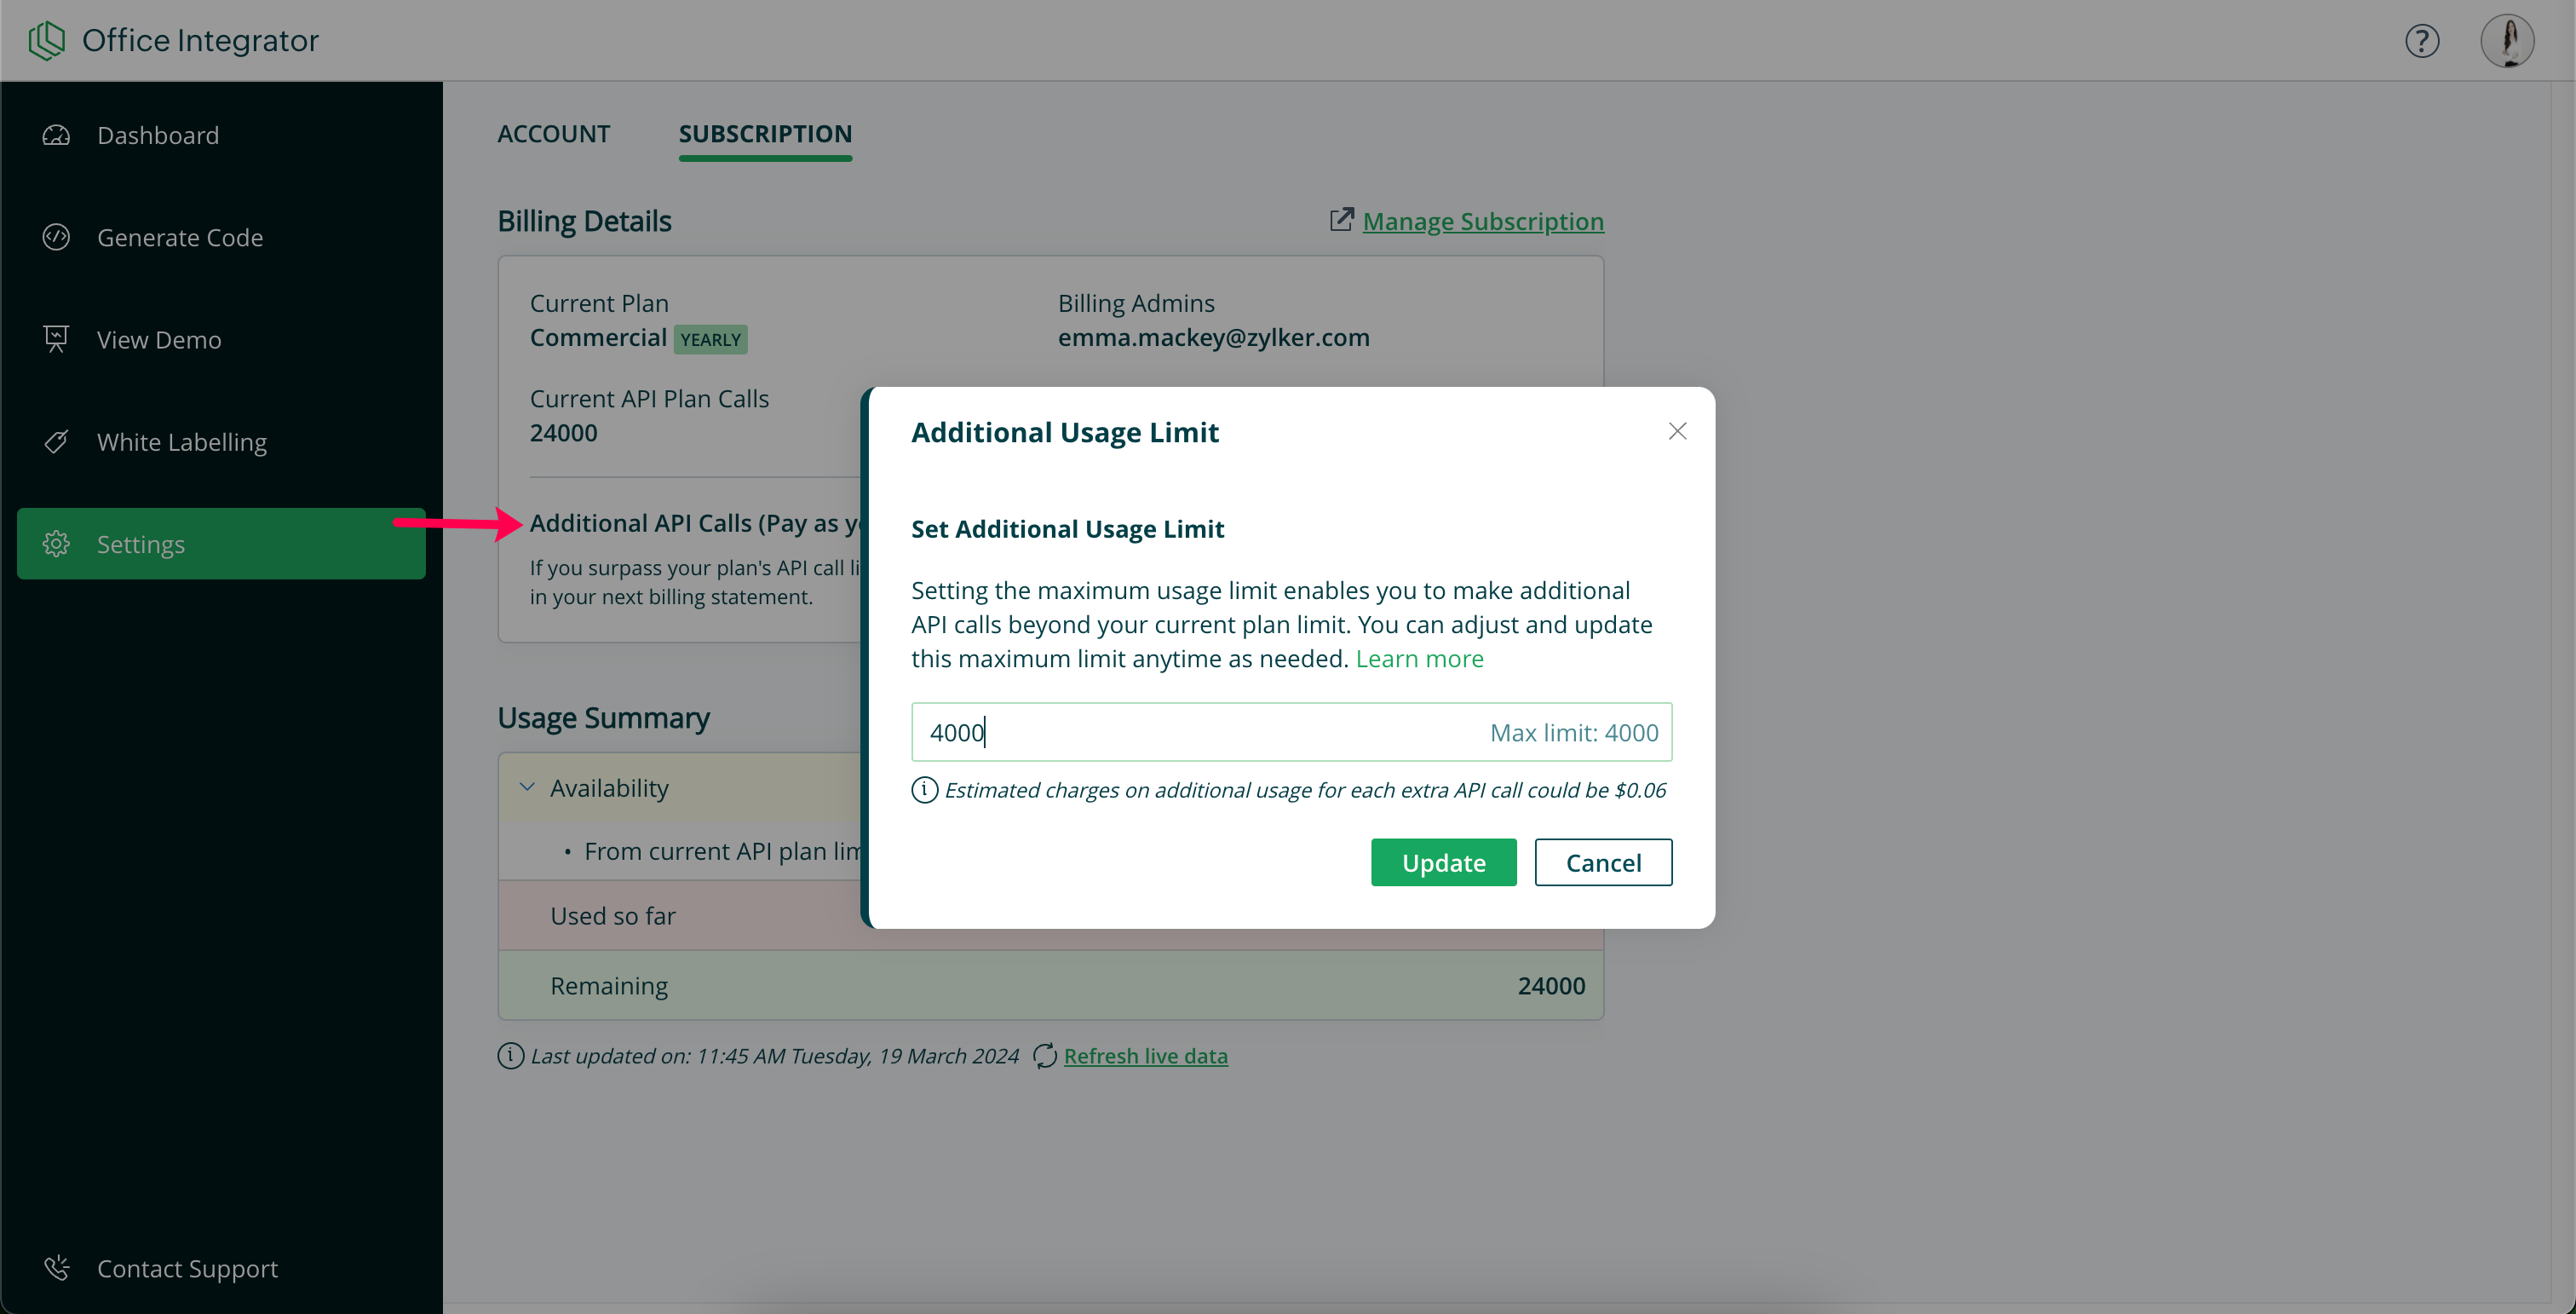This screenshot has height=1314, width=2576.
Task: Click the White Labelling tag icon
Action: click(x=56, y=441)
